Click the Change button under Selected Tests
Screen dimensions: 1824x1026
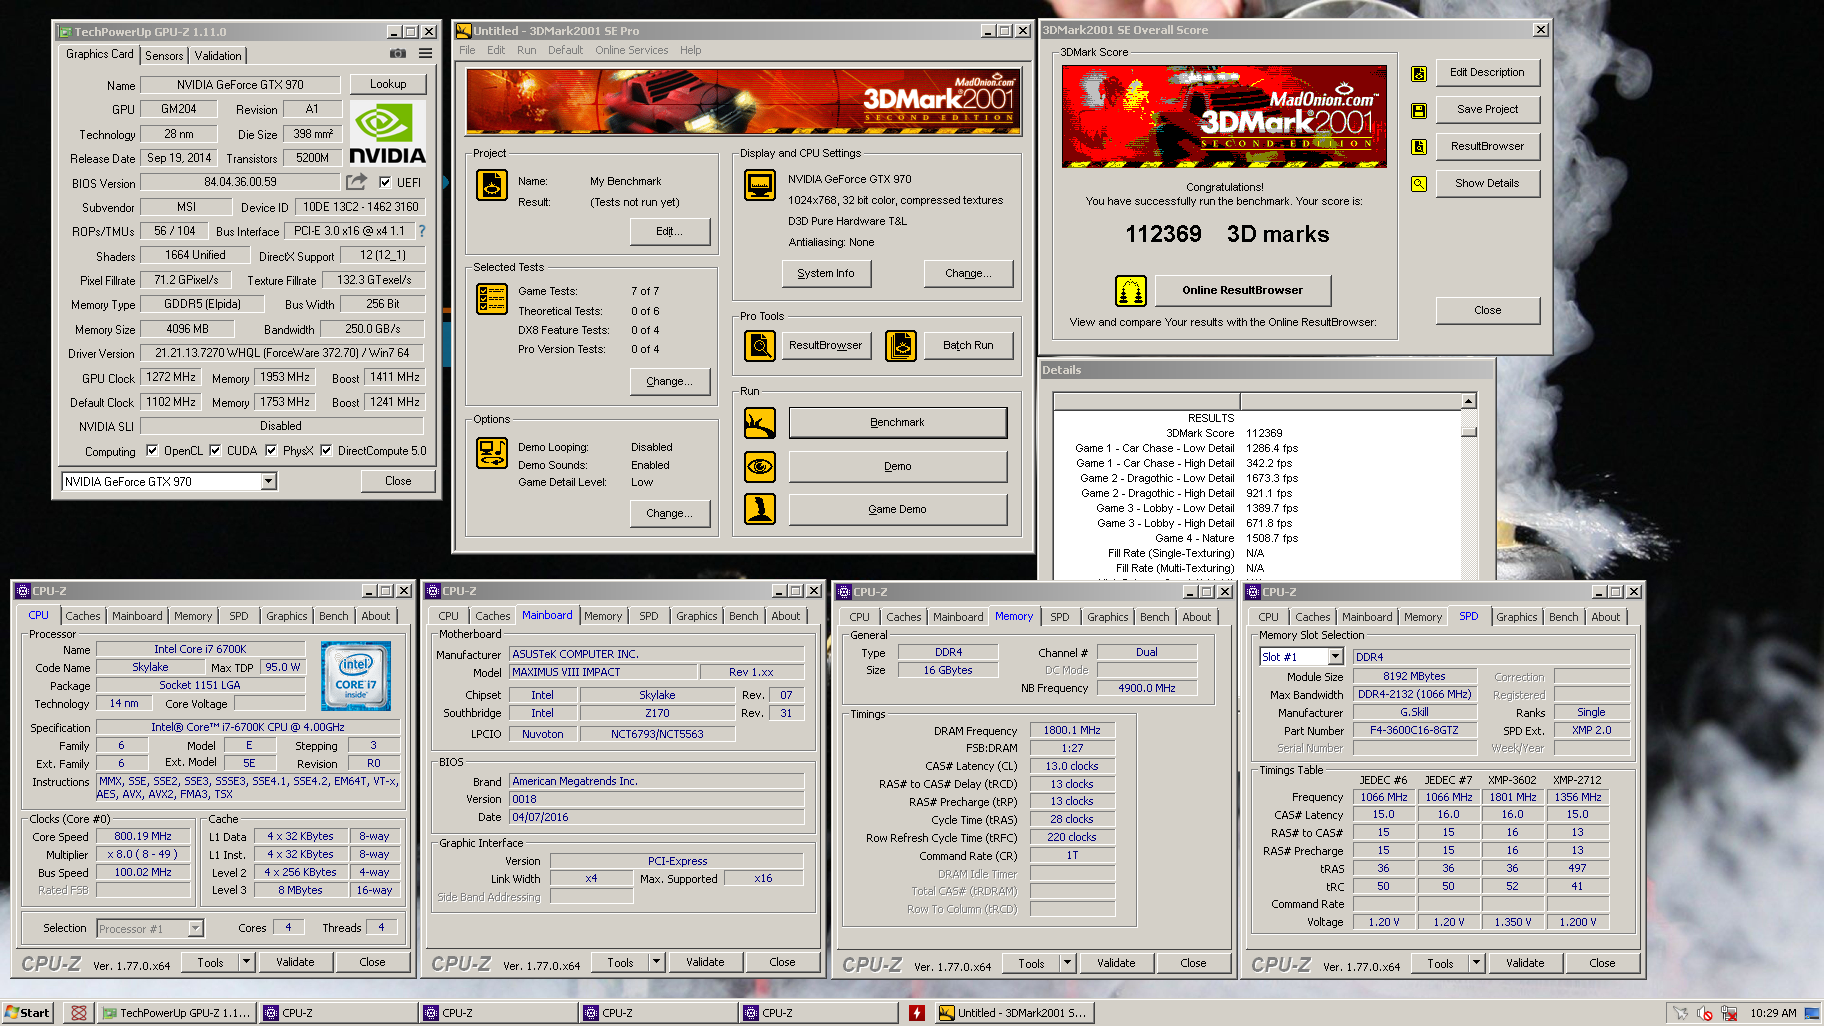pyautogui.click(x=669, y=381)
